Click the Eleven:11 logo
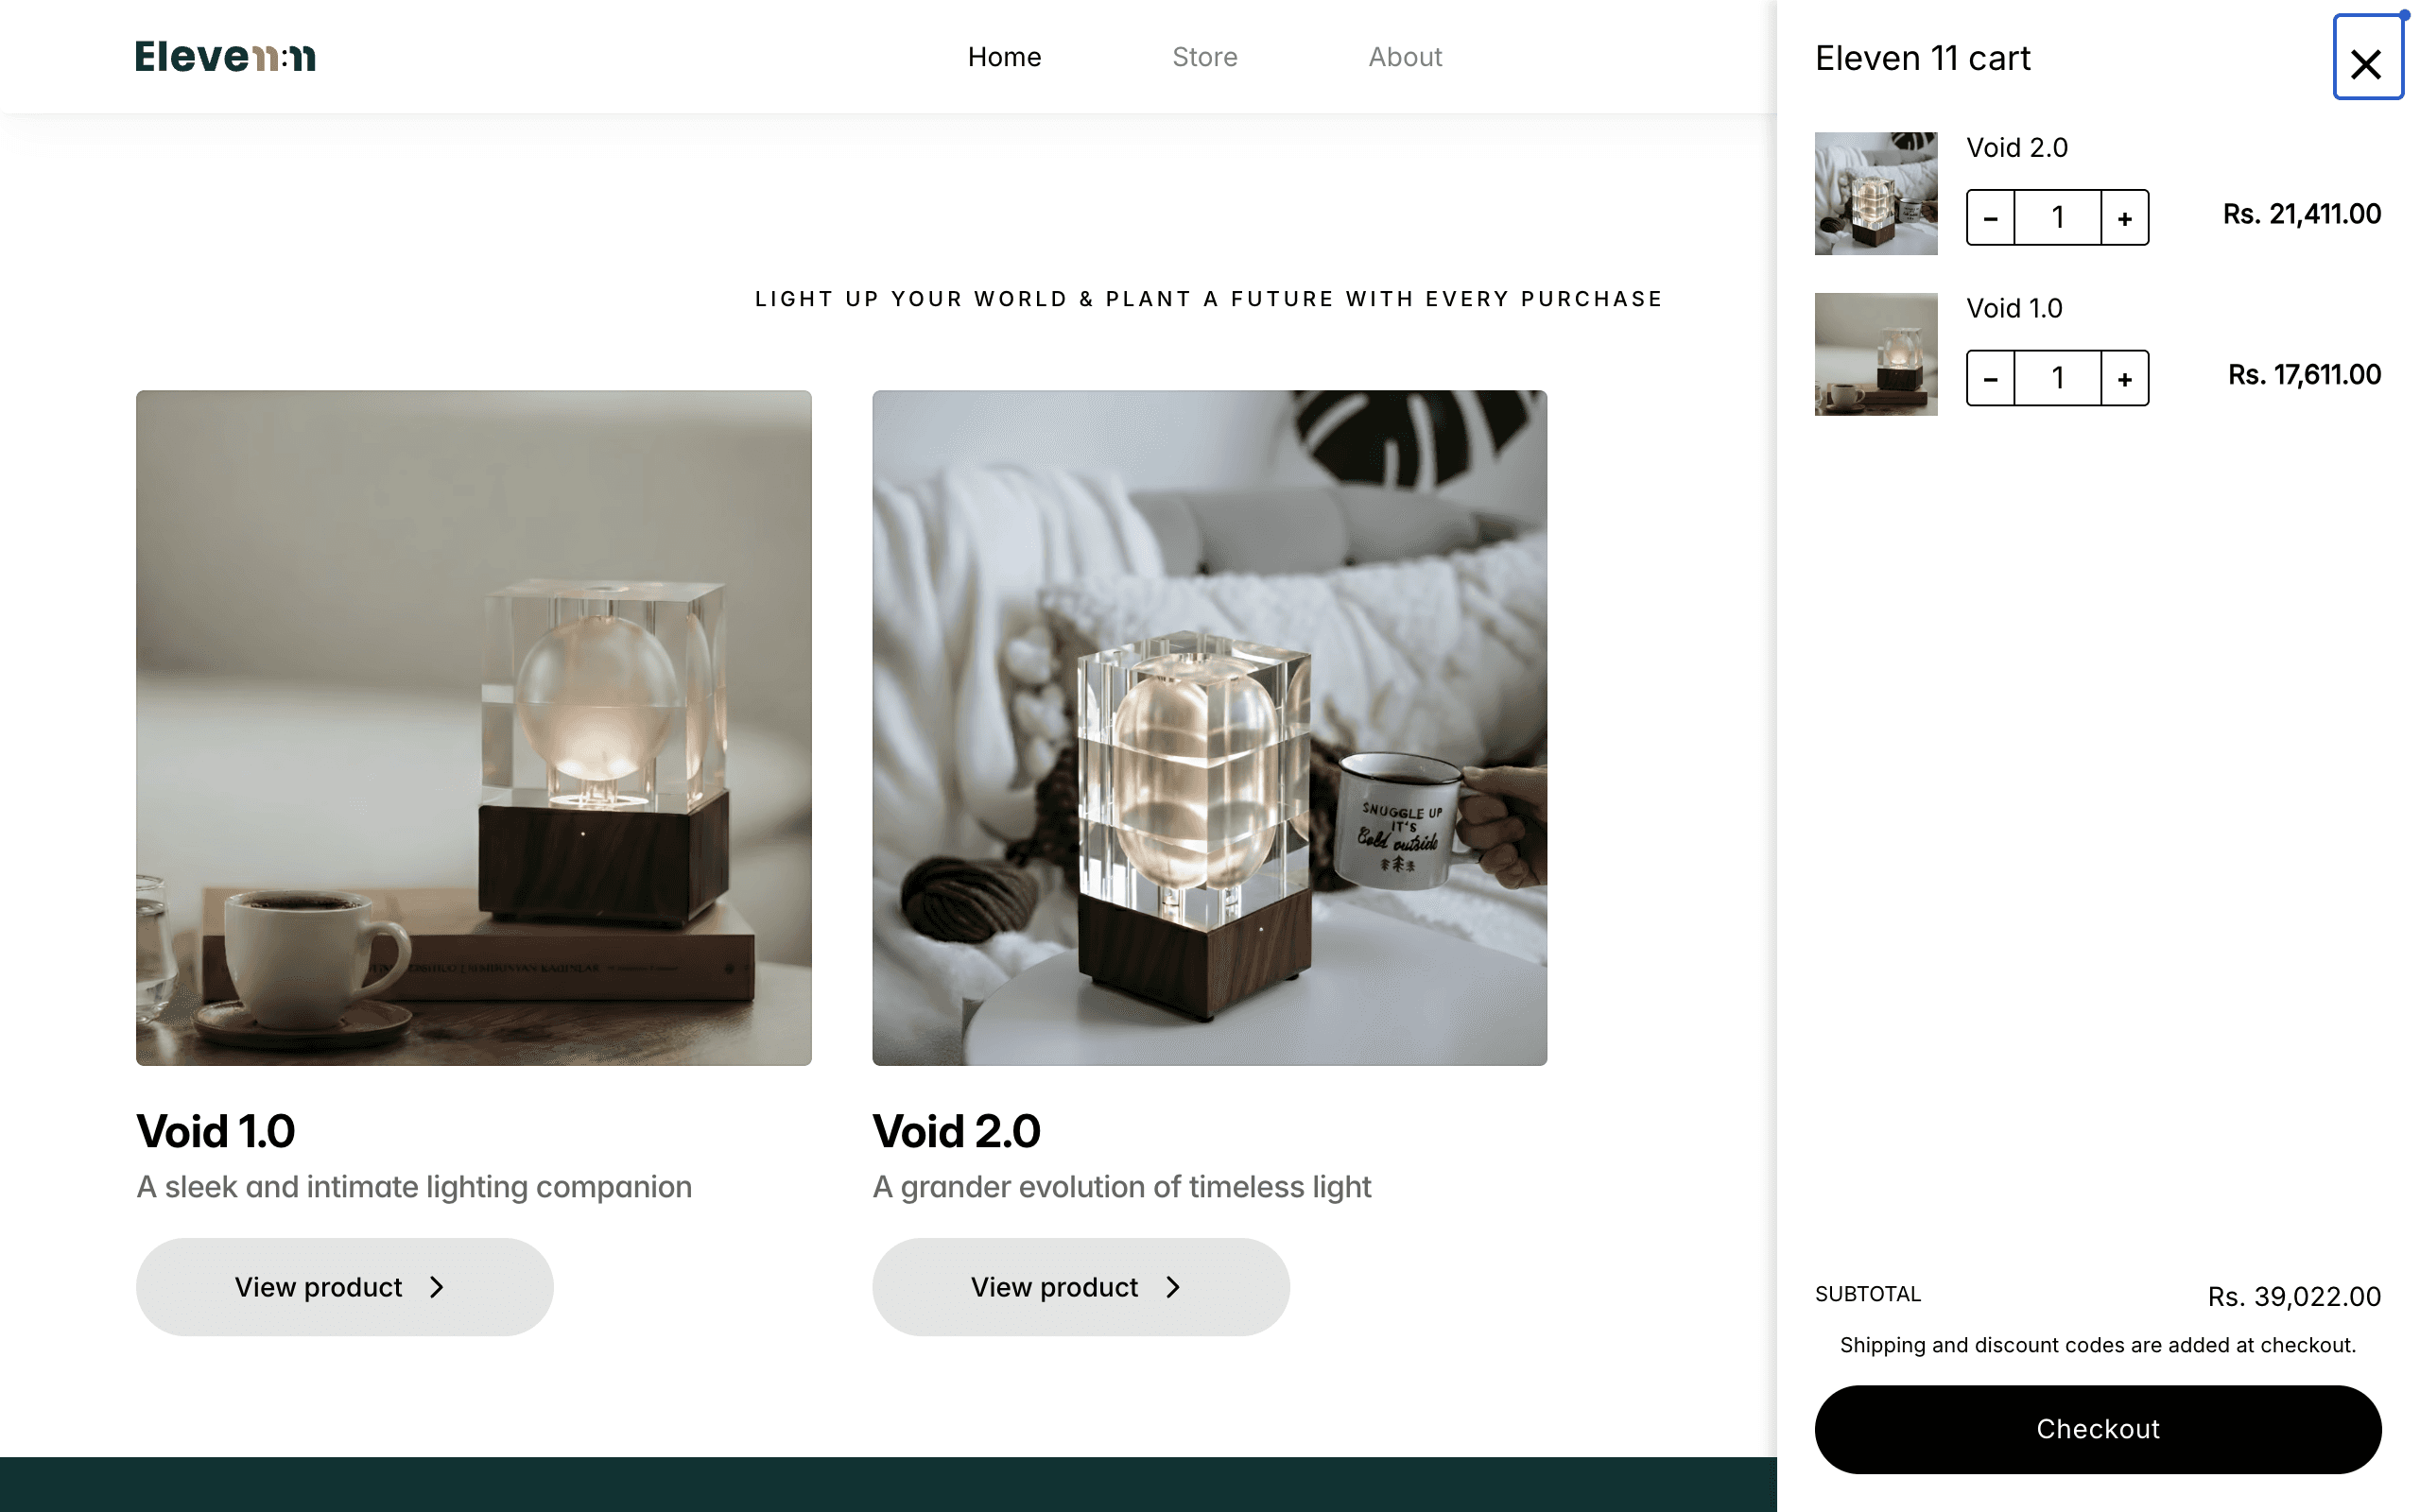2420x1512 pixels. click(225, 57)
